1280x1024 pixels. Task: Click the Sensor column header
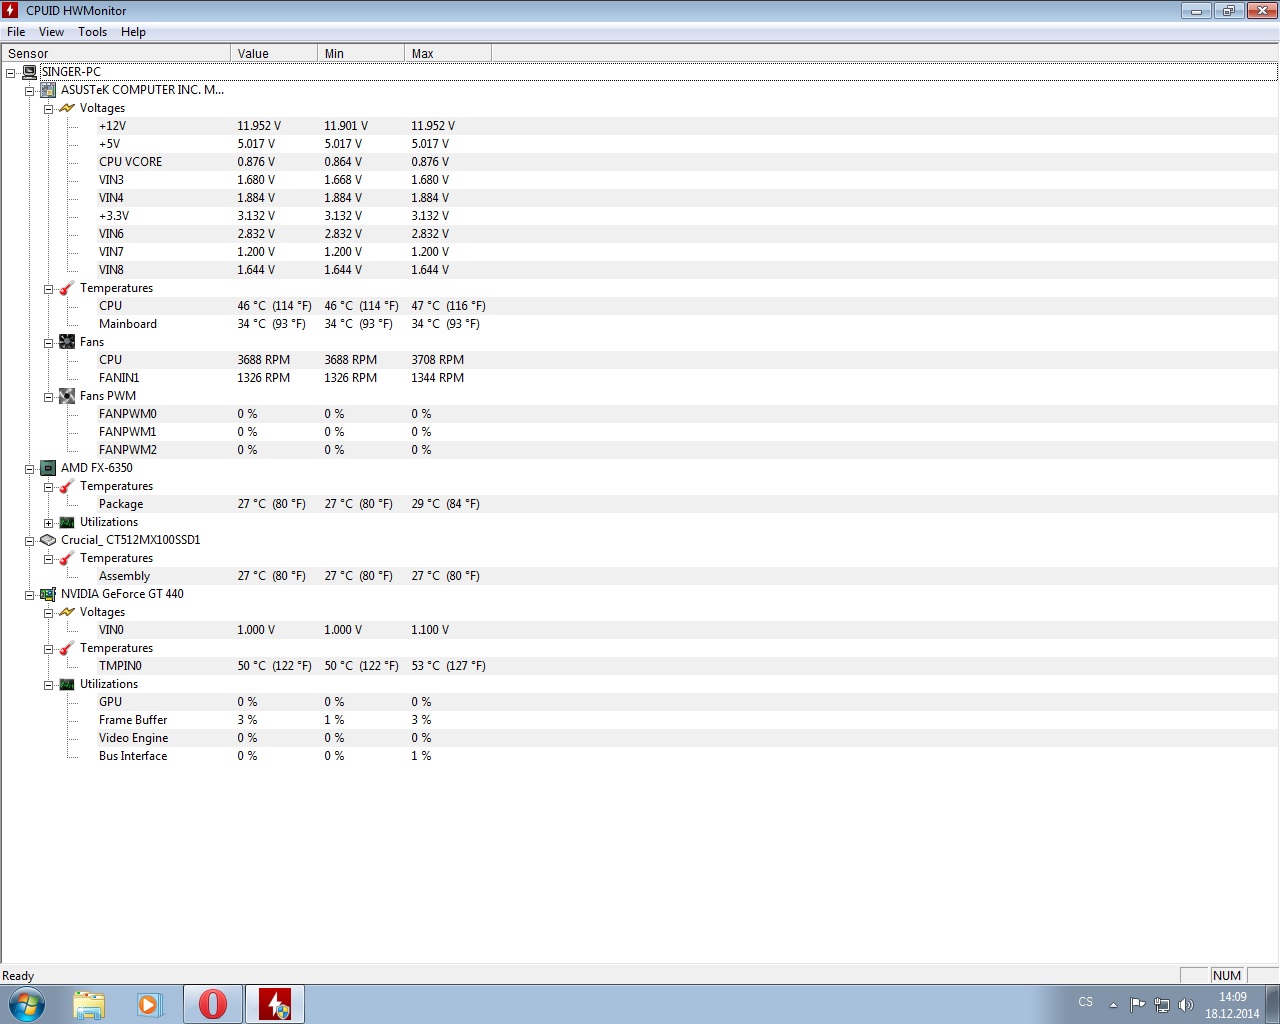116,53
